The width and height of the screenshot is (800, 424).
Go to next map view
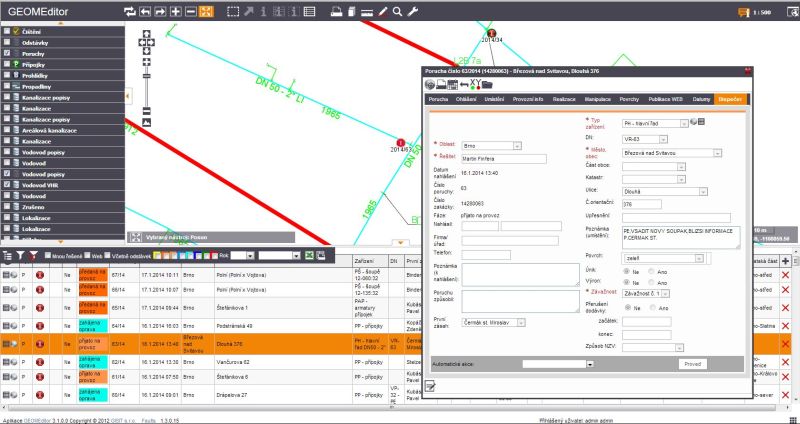point(160,11)
